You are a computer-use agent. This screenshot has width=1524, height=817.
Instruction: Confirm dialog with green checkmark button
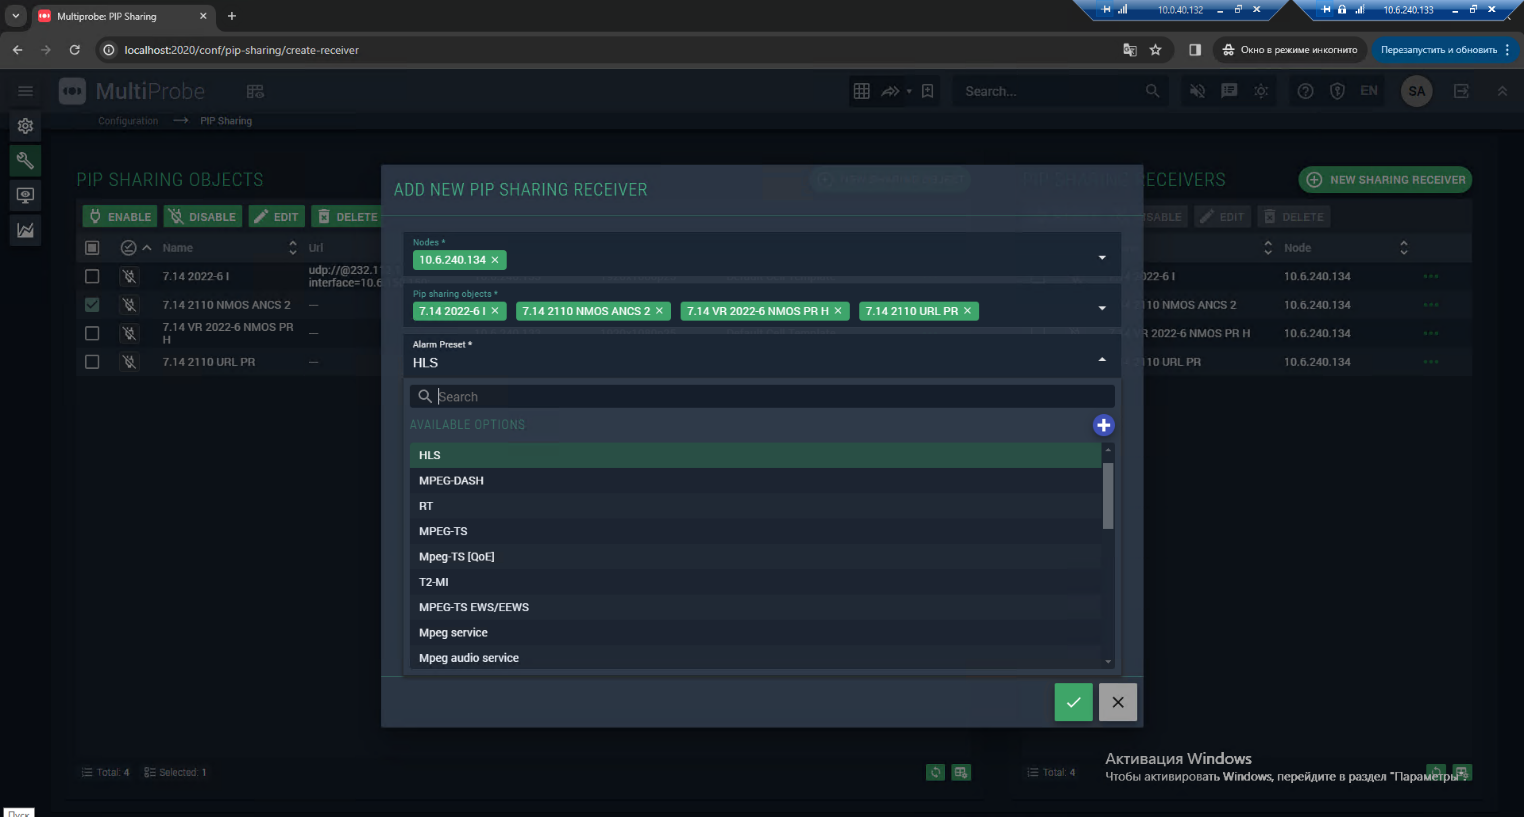coord(1073,702)
